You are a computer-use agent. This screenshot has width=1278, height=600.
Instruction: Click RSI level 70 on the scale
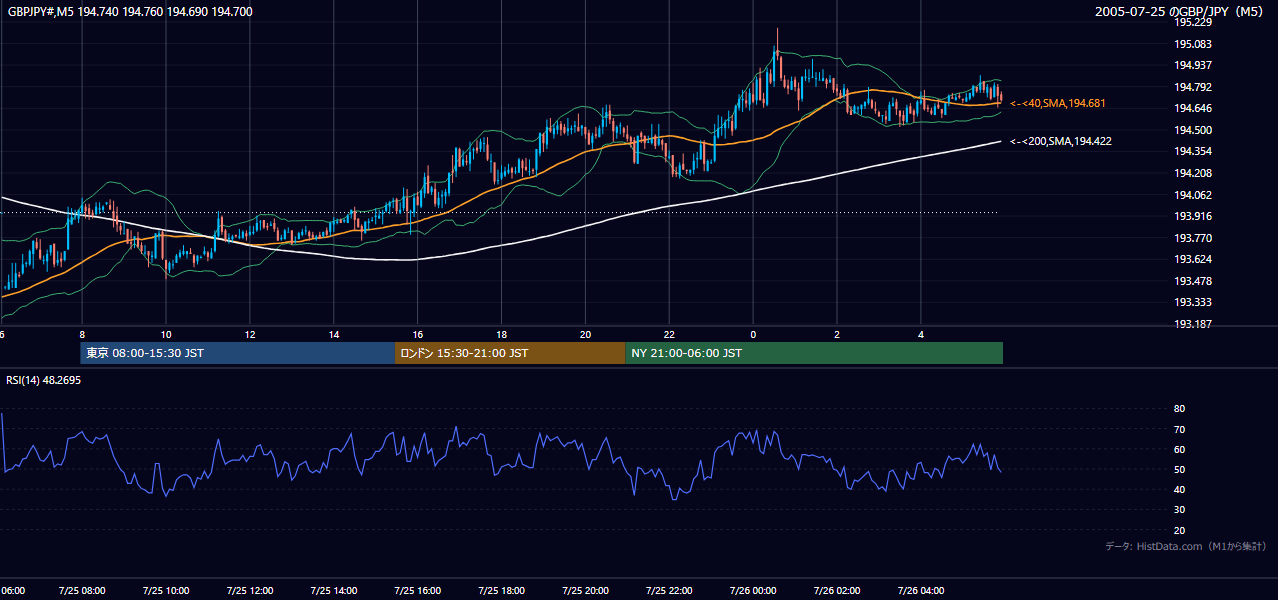tap(1179, 429)
